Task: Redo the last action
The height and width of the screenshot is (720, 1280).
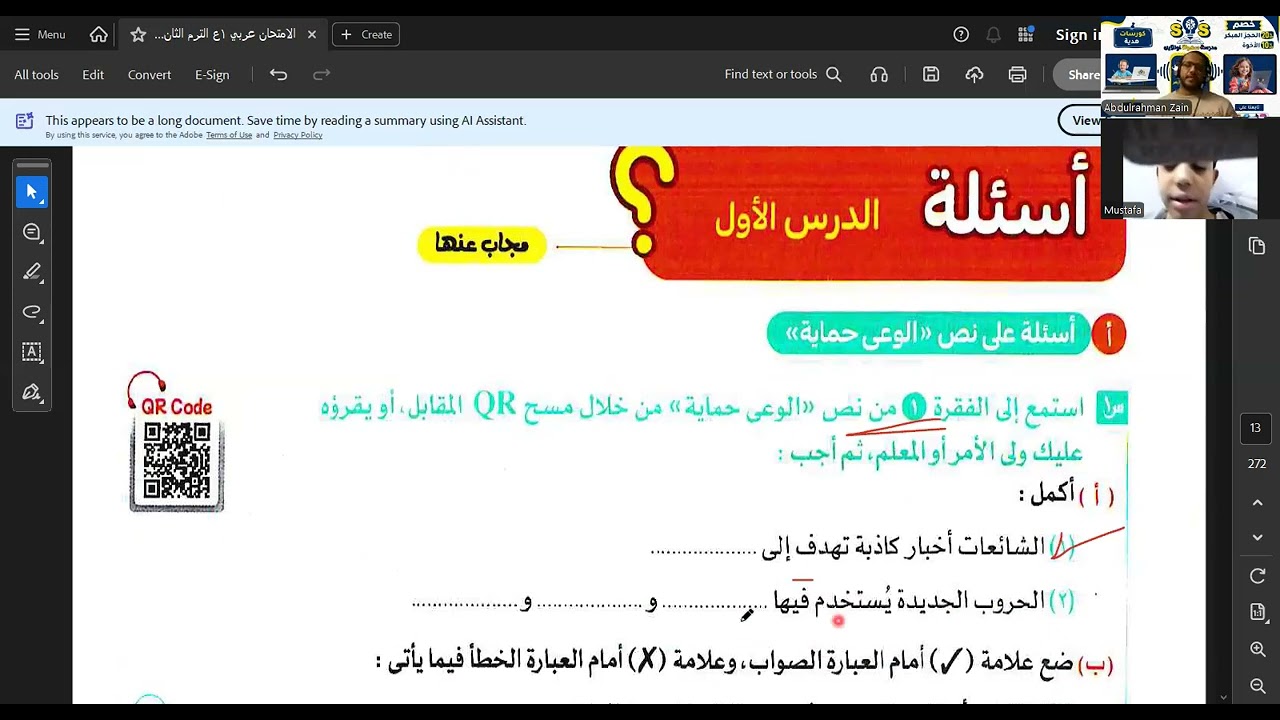Action: coord(321,74)
